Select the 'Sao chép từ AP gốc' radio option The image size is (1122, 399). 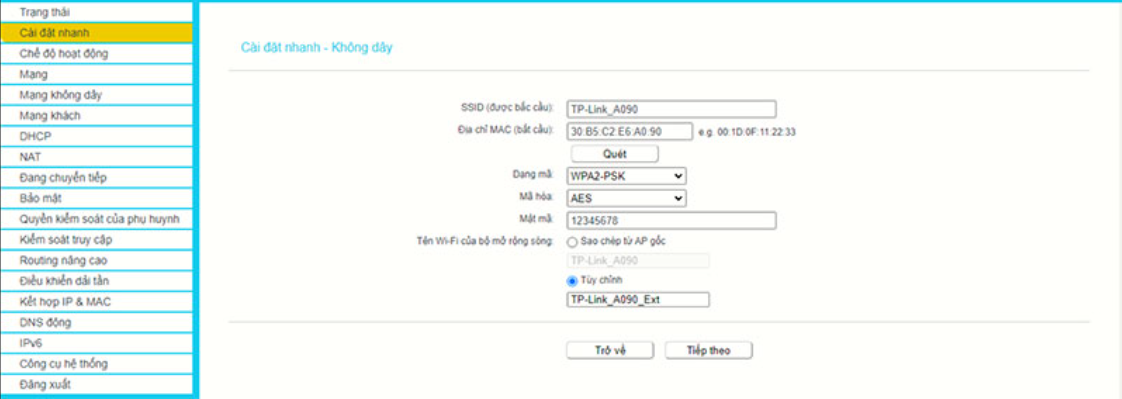pos(572,242)
